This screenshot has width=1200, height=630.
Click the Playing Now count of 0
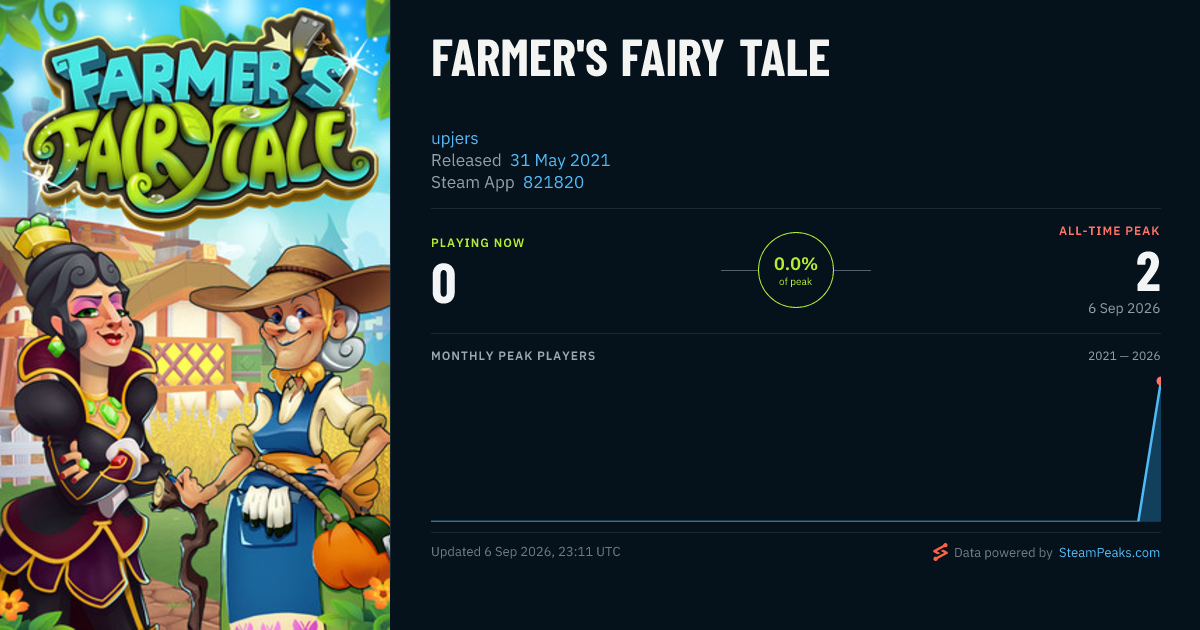click(444, 282)
